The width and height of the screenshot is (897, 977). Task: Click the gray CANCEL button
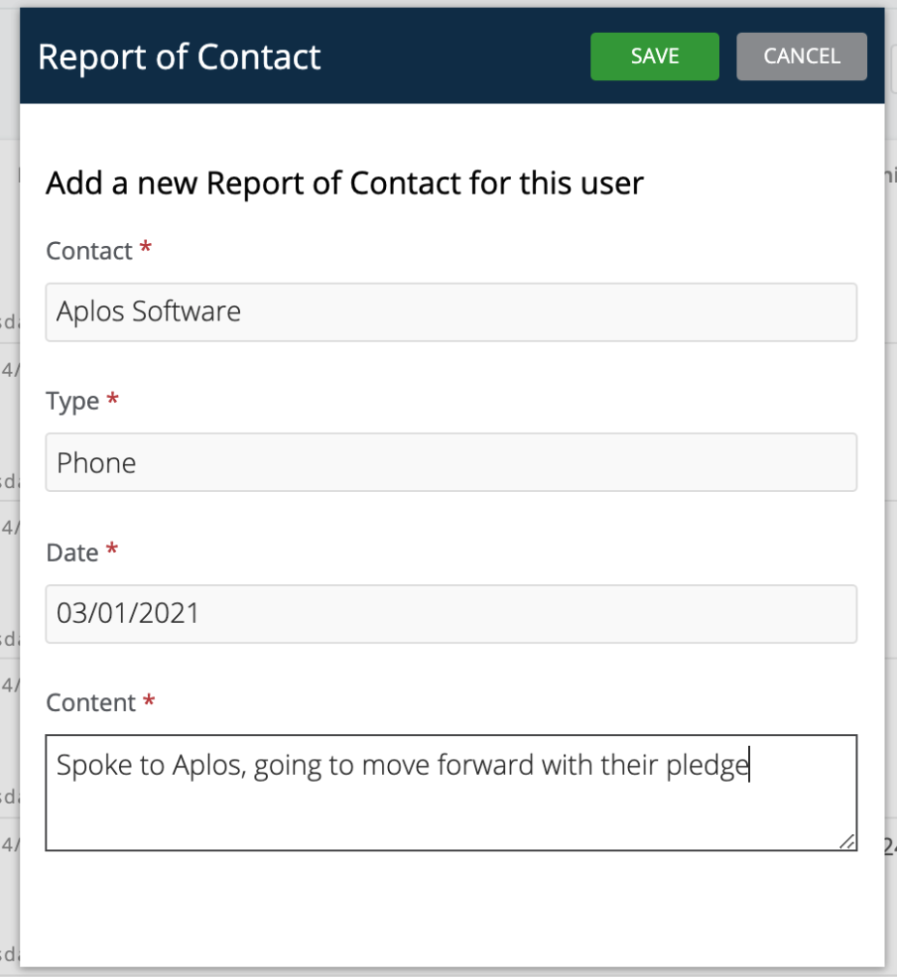[x=802, y=57]
